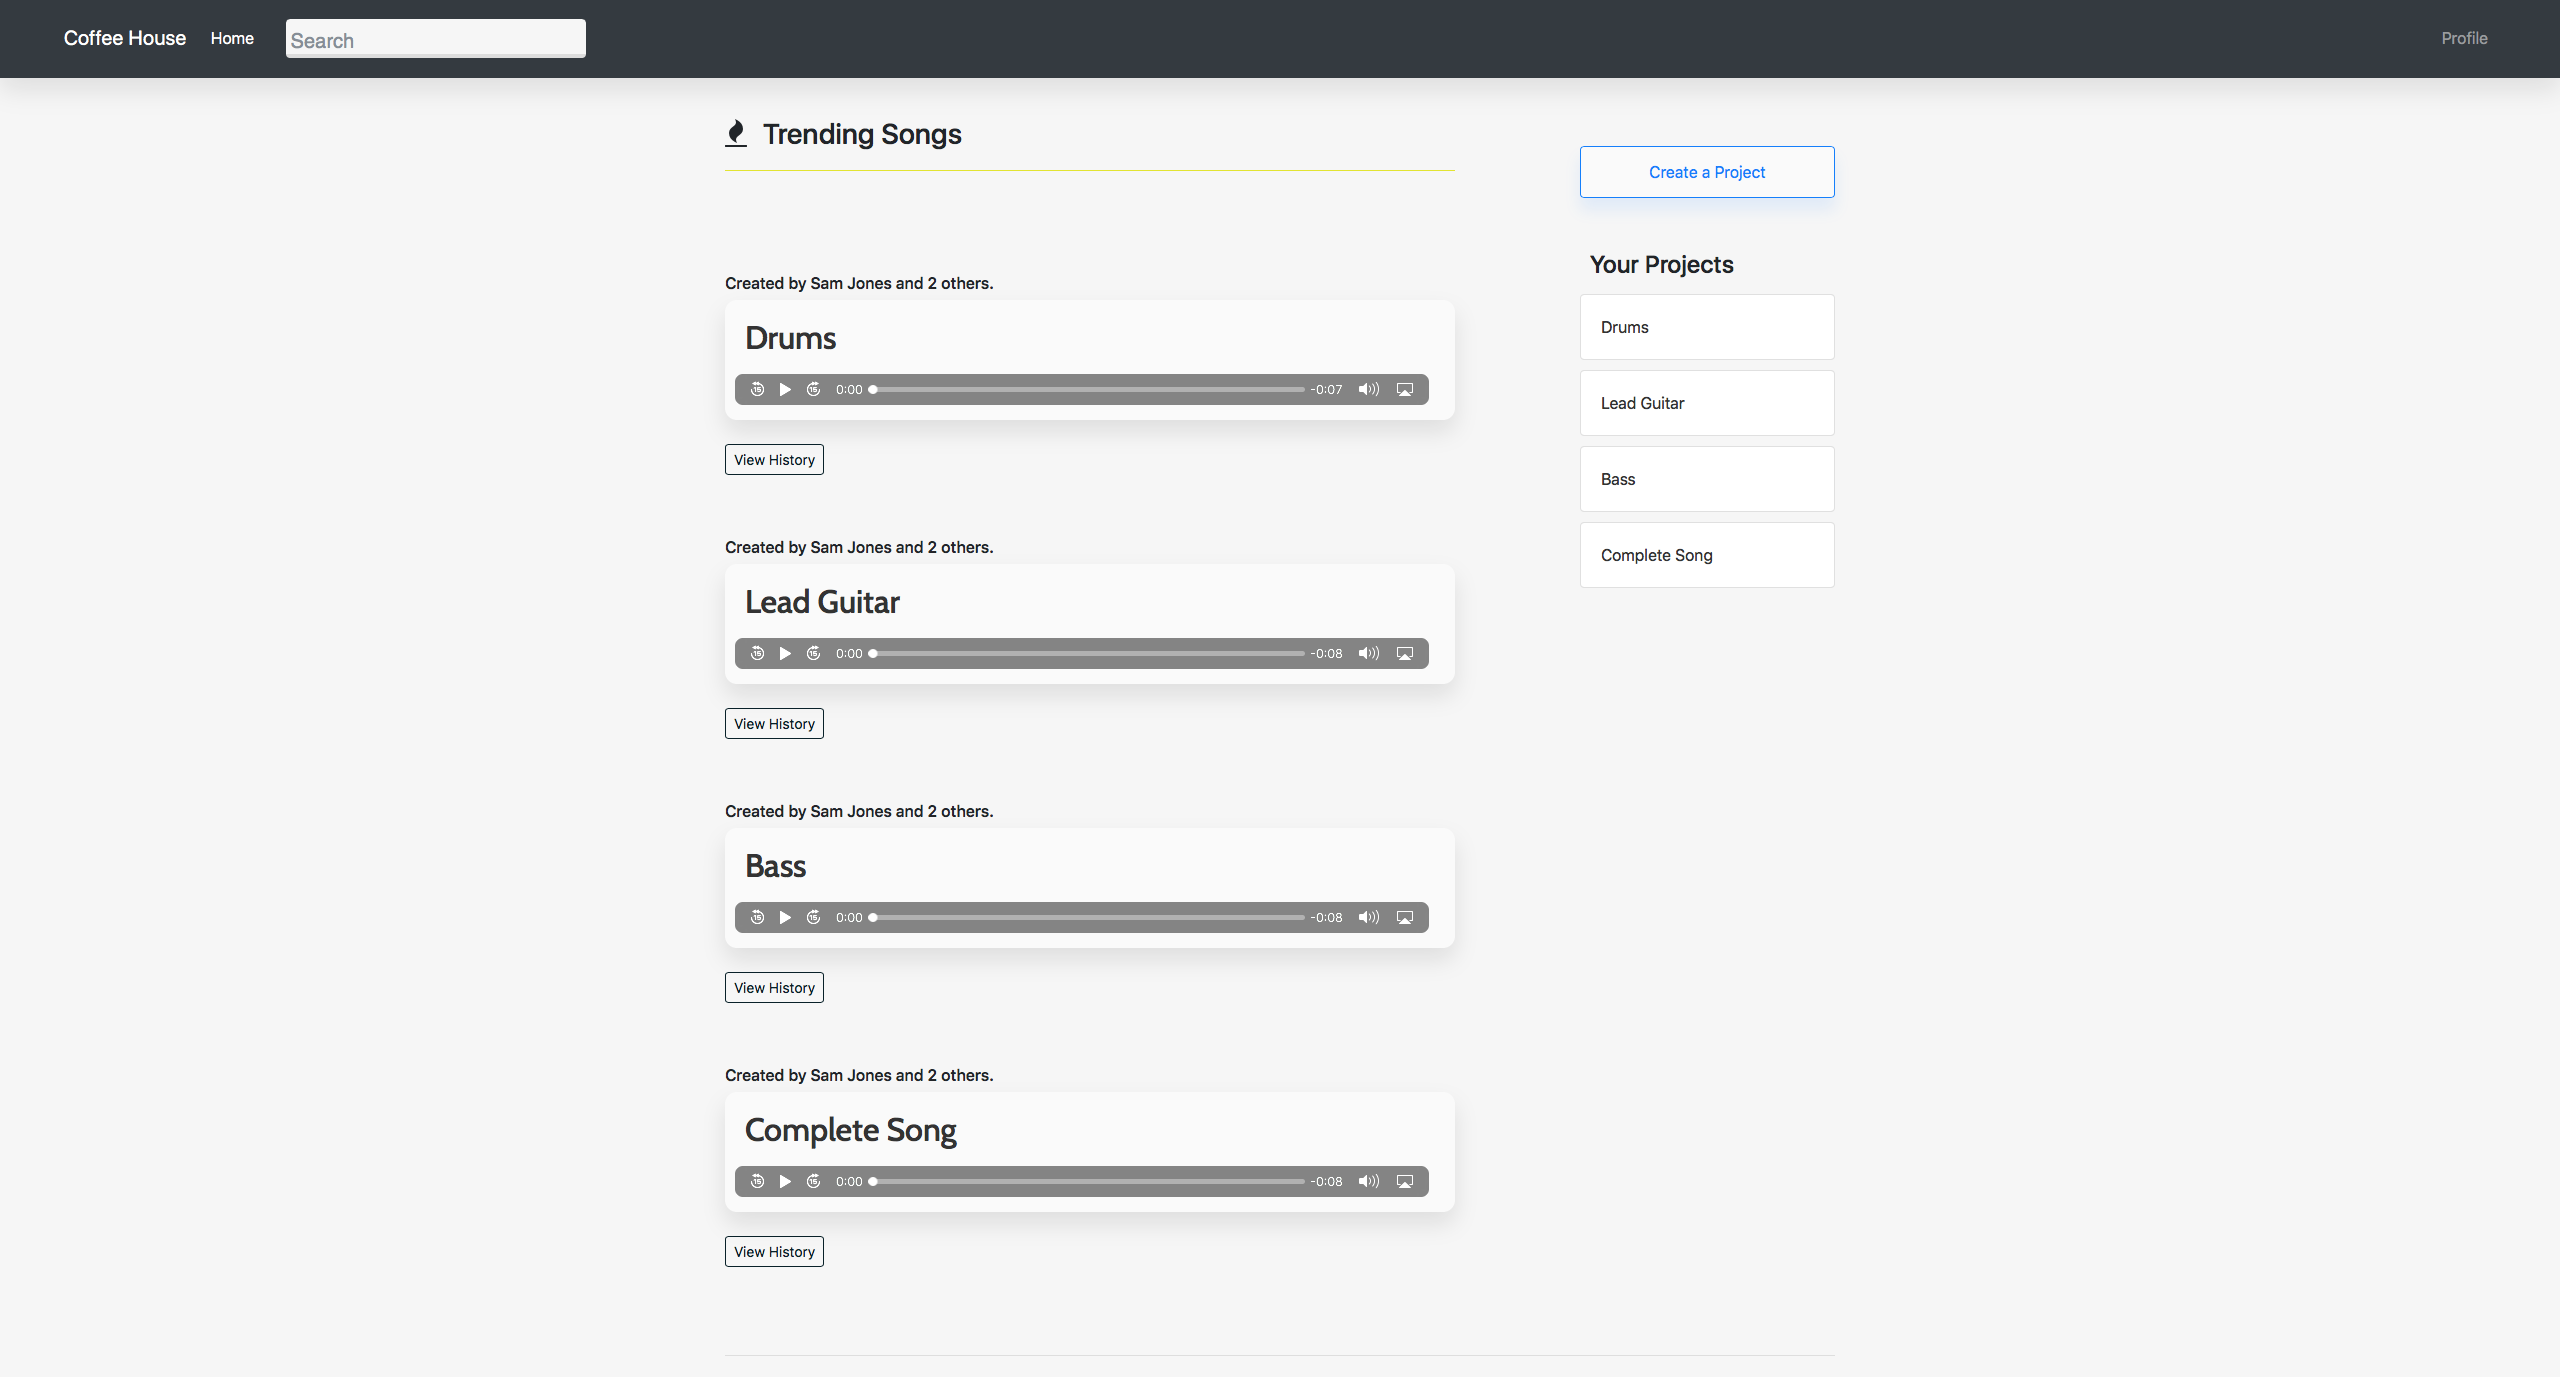The height and width of the screenshot is (1377, 2560).
Task: Focus the Search input field
Action: pos(435,39)
